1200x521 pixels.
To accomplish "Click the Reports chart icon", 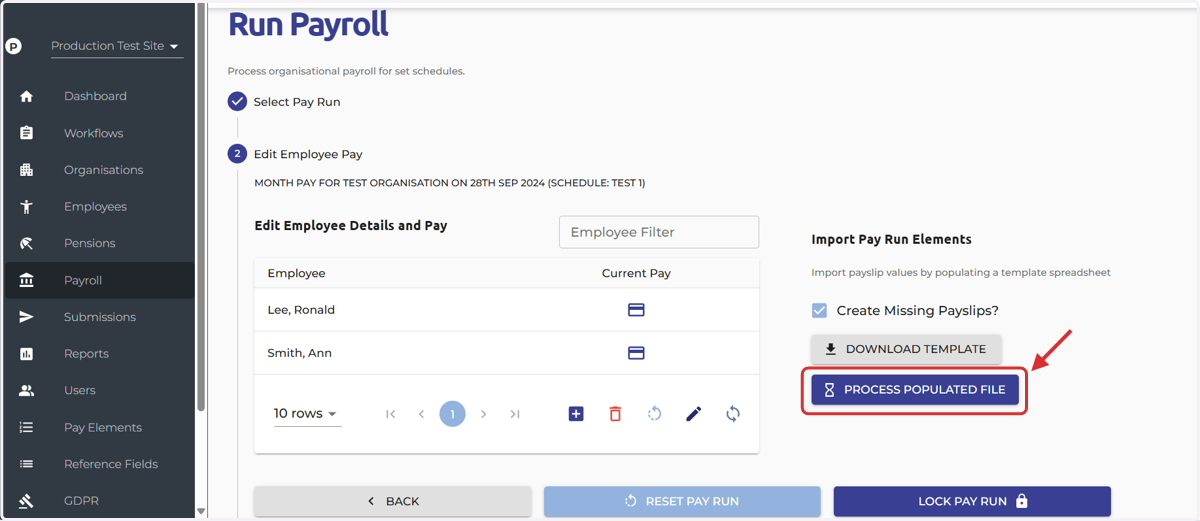I will tap(26, 354).
